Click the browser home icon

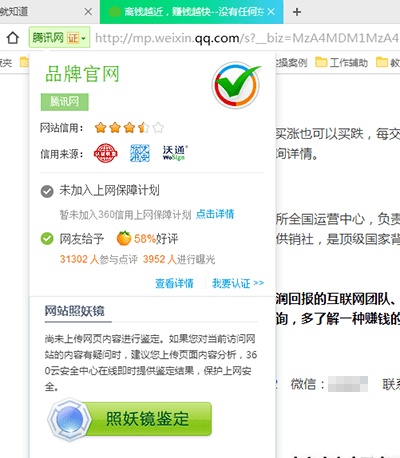click(13, 38)
